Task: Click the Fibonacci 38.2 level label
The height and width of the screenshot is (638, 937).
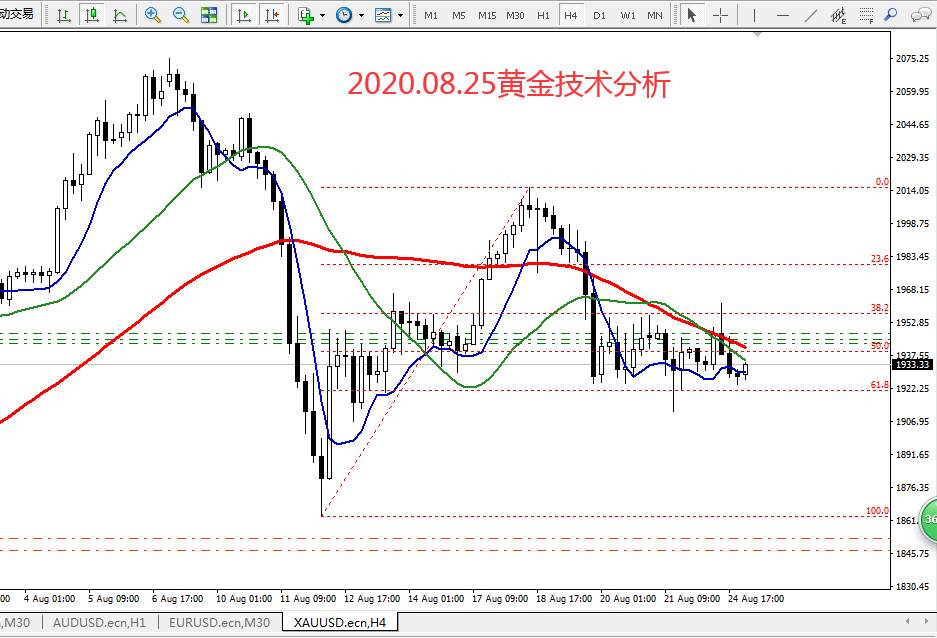Action: [x=880, y=308]
